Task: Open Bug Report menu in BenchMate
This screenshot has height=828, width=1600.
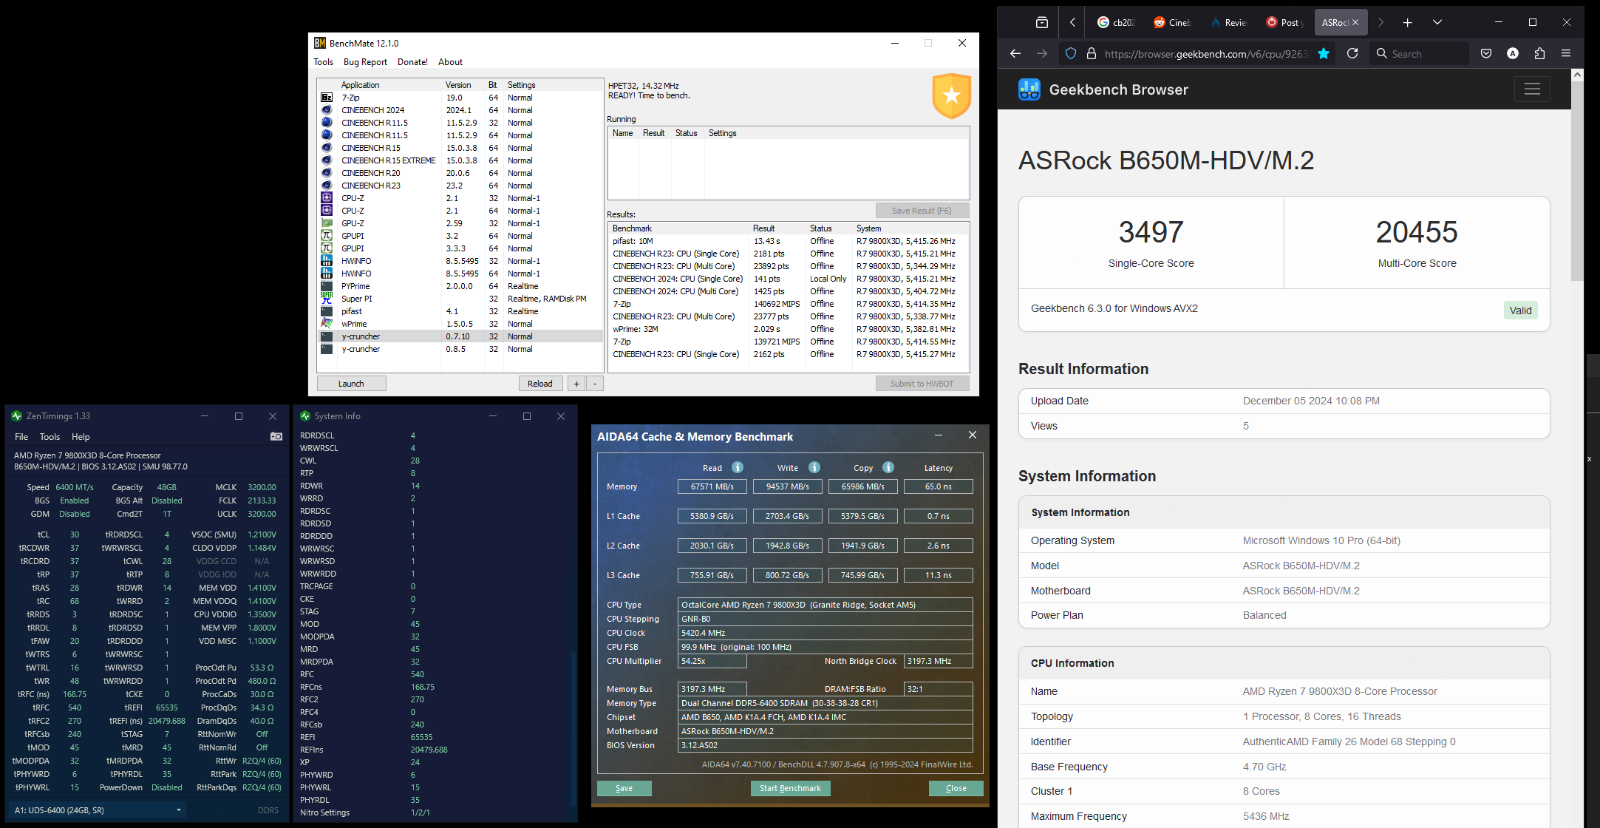Action: pyautogui.click(x=365, y=62)
